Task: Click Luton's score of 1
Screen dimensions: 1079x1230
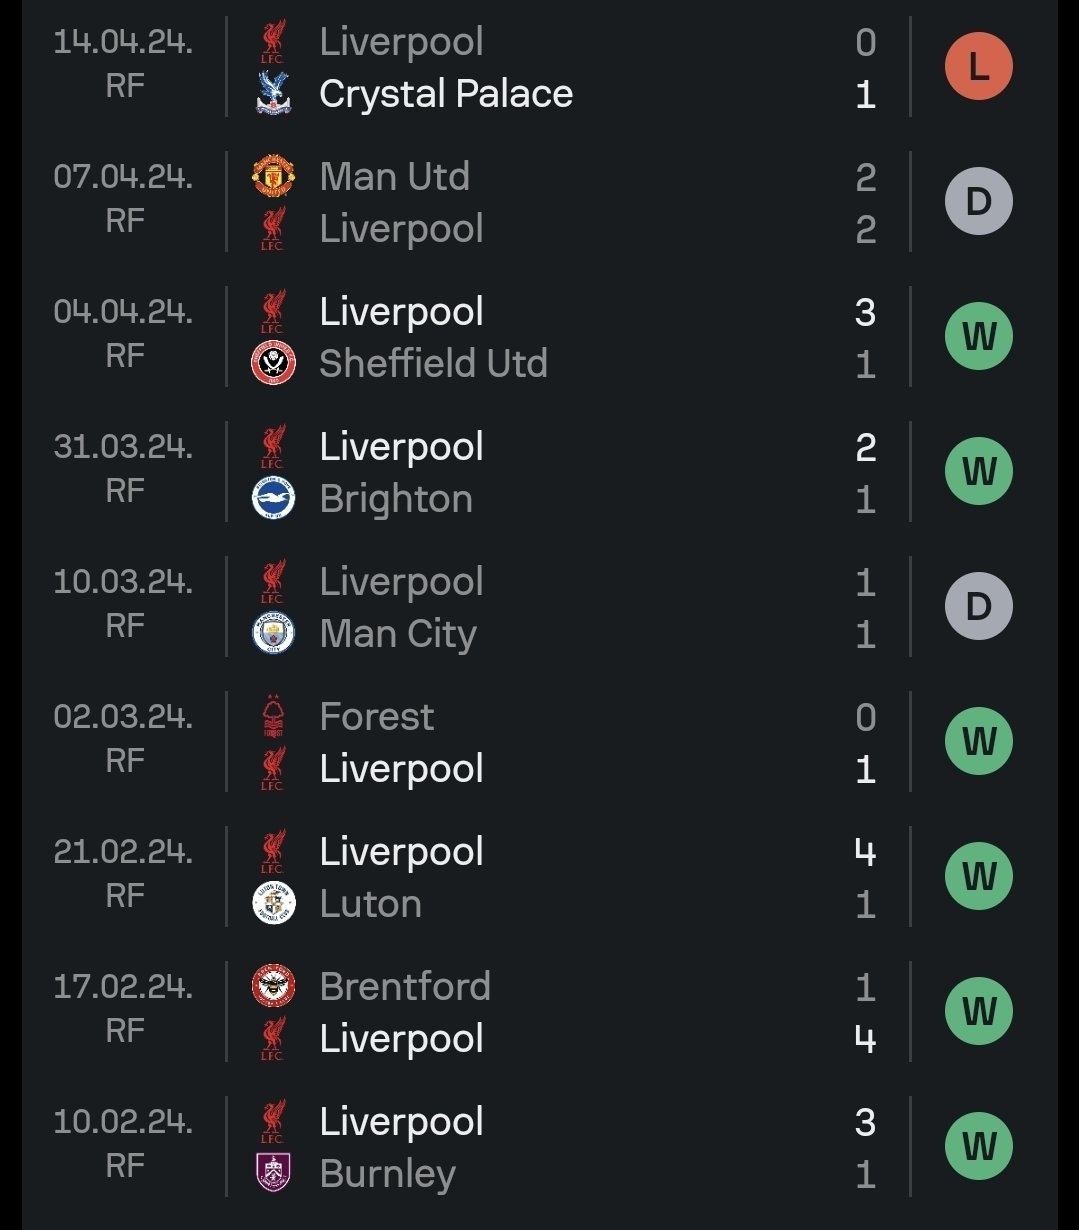Action: 866,904
